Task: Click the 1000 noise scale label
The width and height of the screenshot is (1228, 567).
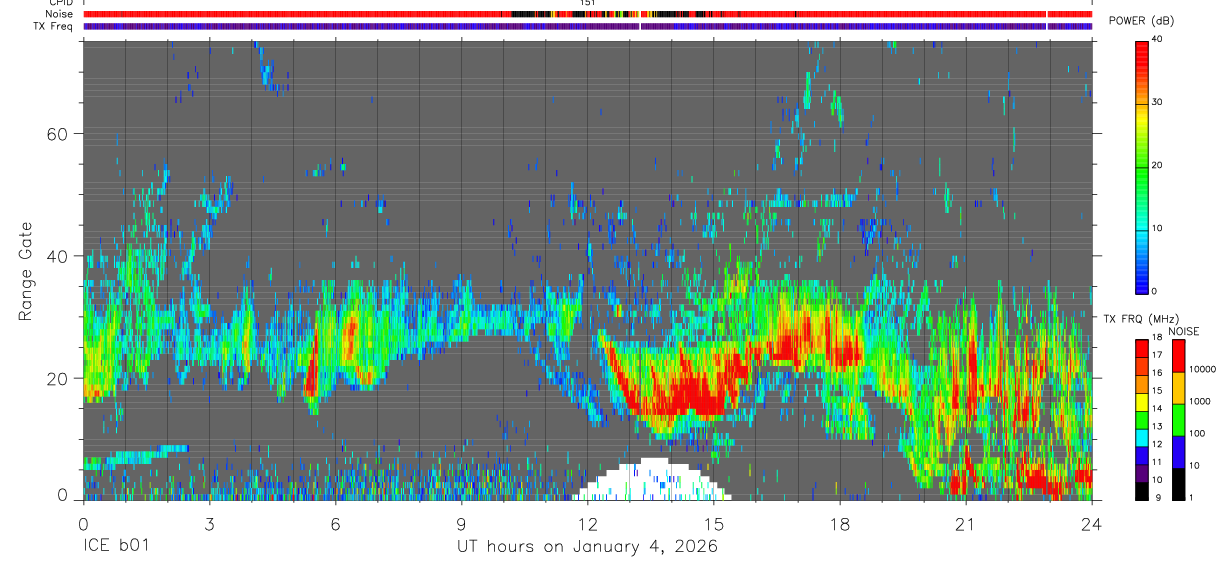Action: [x=1201, y=400]
